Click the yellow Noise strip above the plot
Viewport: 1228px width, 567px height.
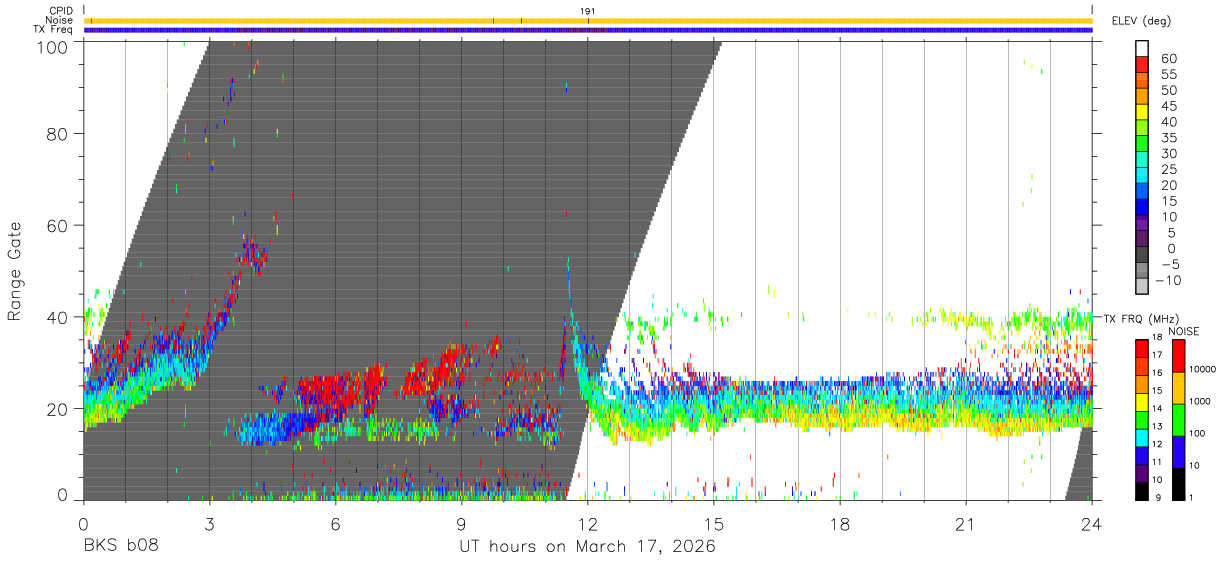pos(588,20)
